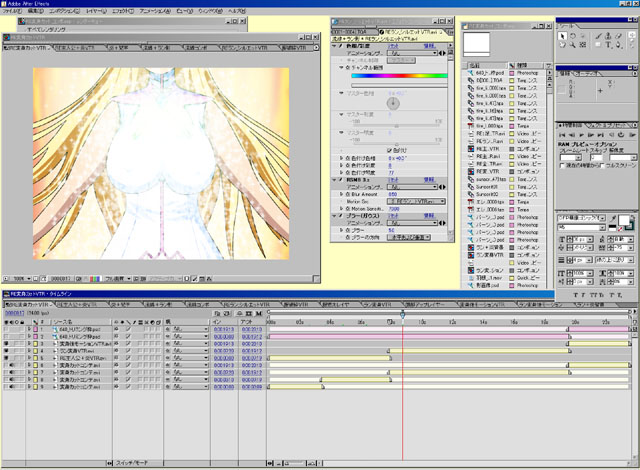Click the マスター色相 hue dial

point(393,104)
